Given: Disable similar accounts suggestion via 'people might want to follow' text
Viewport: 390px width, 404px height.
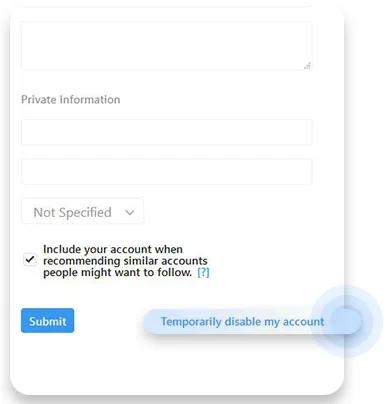Looking at the screenshot, I should [117, 272].
